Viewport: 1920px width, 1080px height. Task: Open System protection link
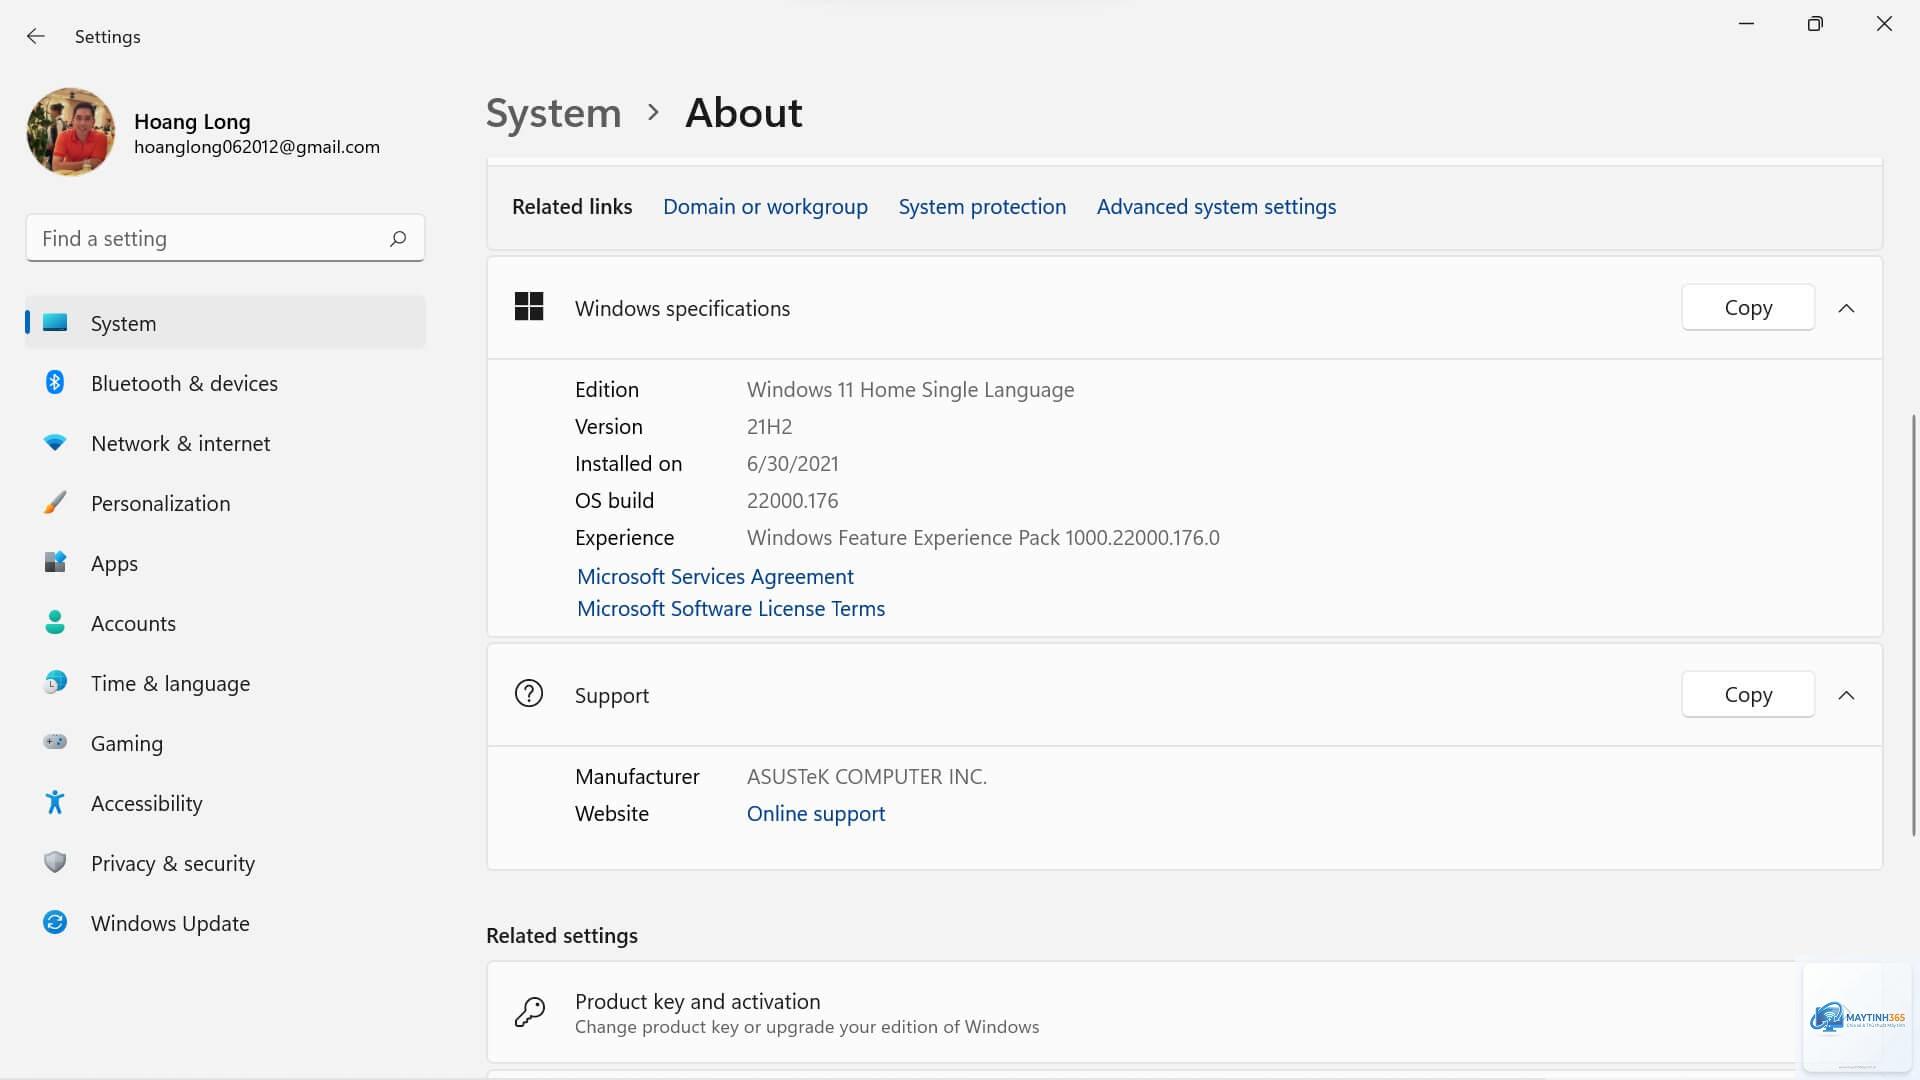[982, 207]
